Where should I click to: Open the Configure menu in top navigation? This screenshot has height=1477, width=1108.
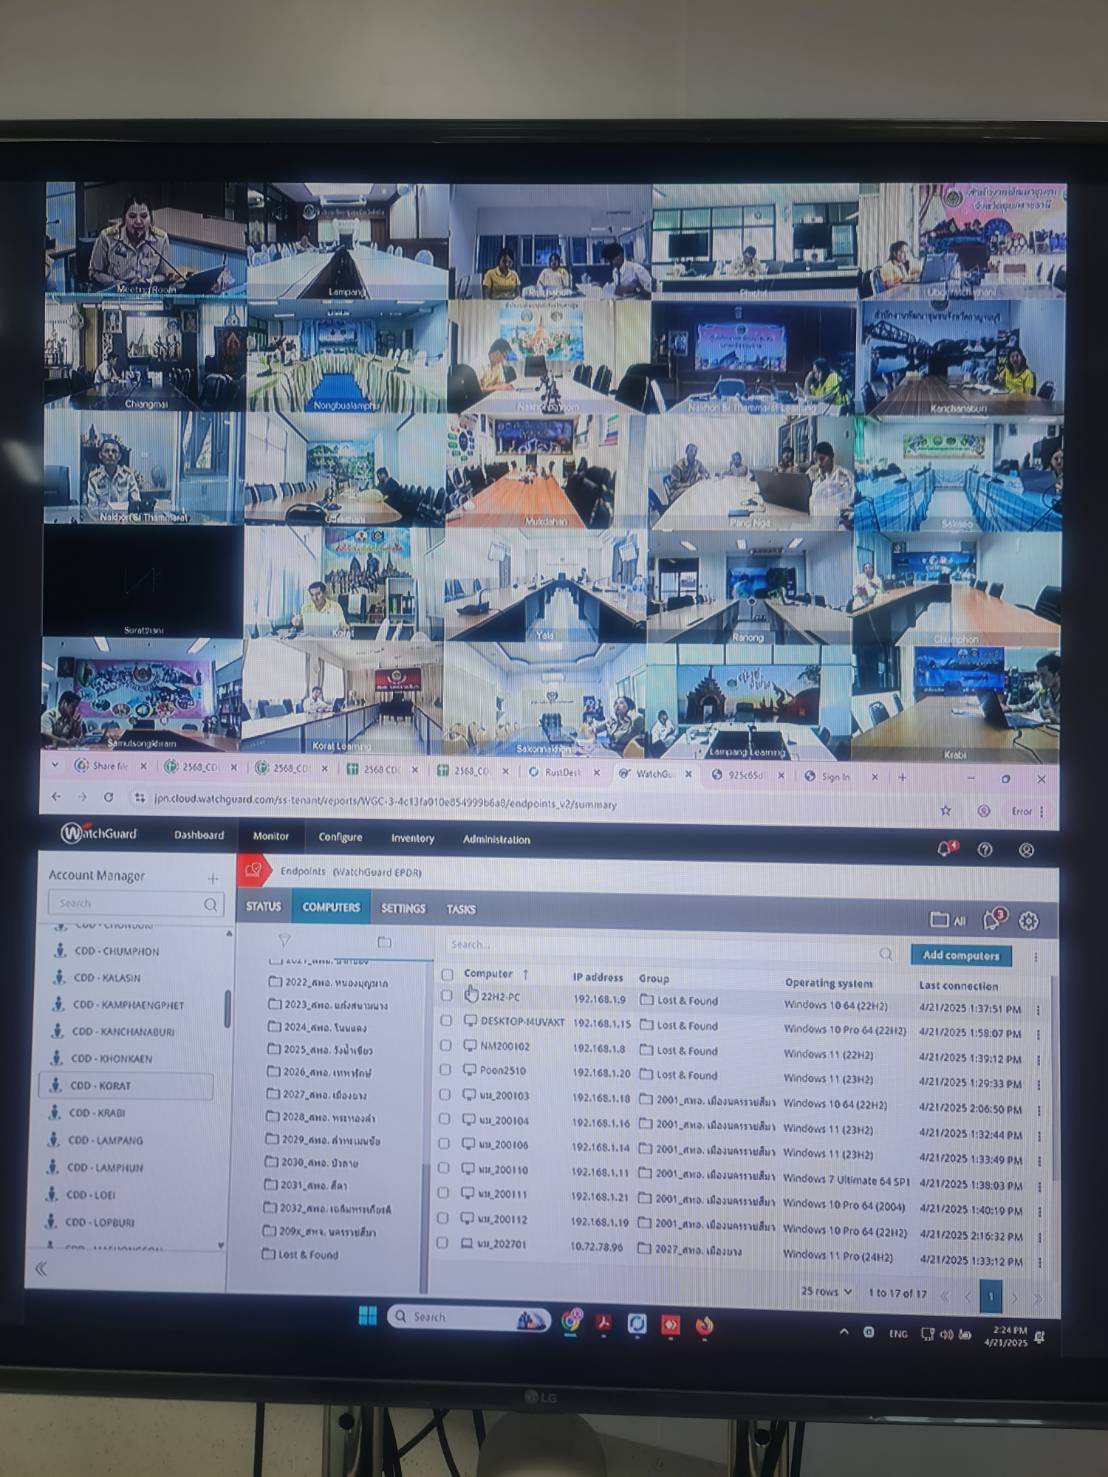tap(340, 837)
